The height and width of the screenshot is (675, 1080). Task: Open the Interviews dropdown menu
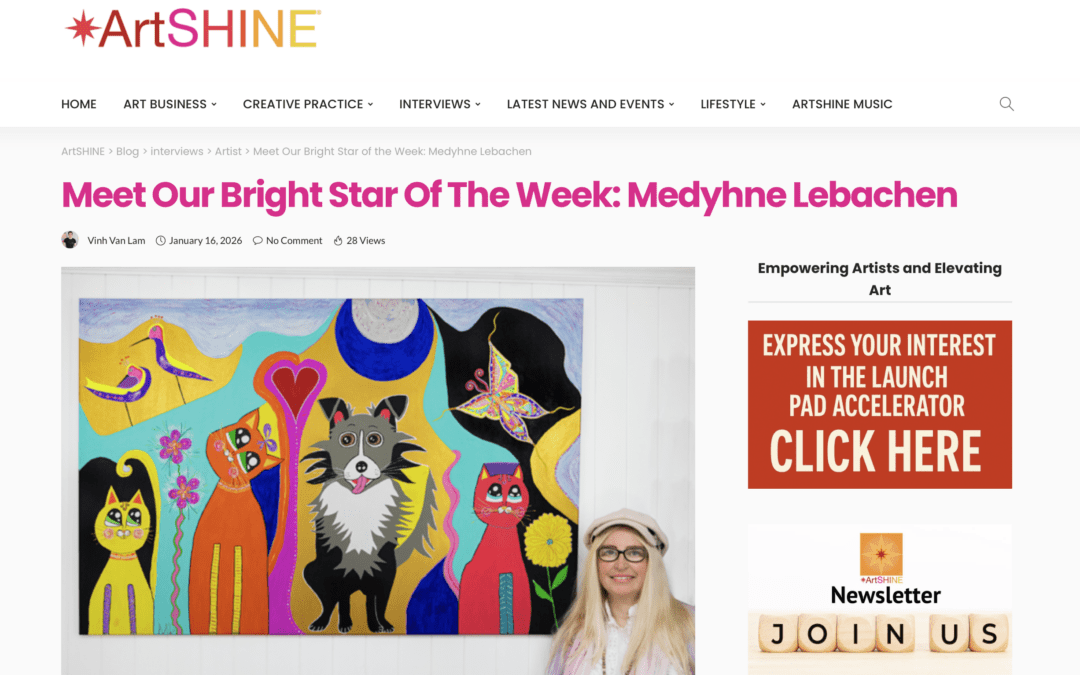click(x=439, y=104)
